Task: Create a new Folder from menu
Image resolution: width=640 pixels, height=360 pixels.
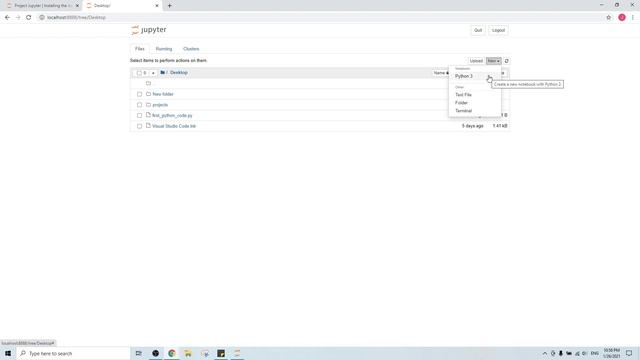Action: (x=461, y=103)
